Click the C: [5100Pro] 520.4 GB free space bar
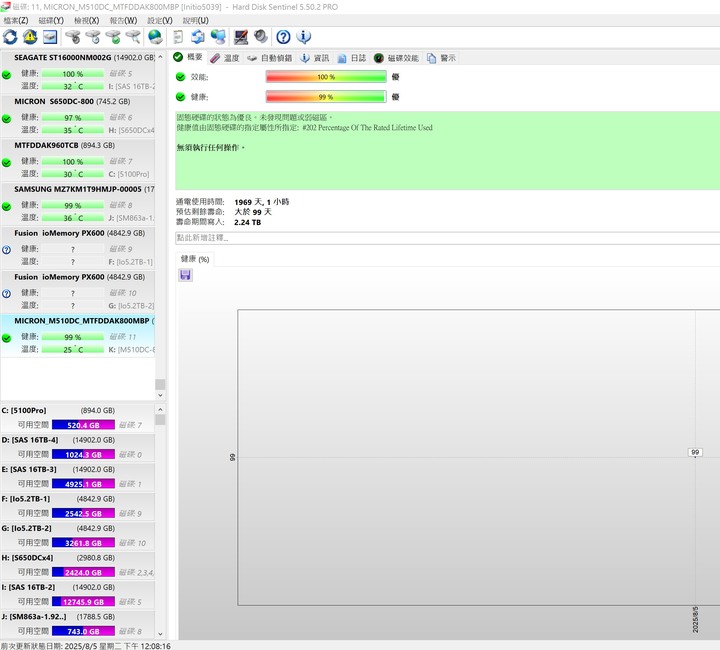Viewport: 720px width, 650px height. (x=83, y=425)
